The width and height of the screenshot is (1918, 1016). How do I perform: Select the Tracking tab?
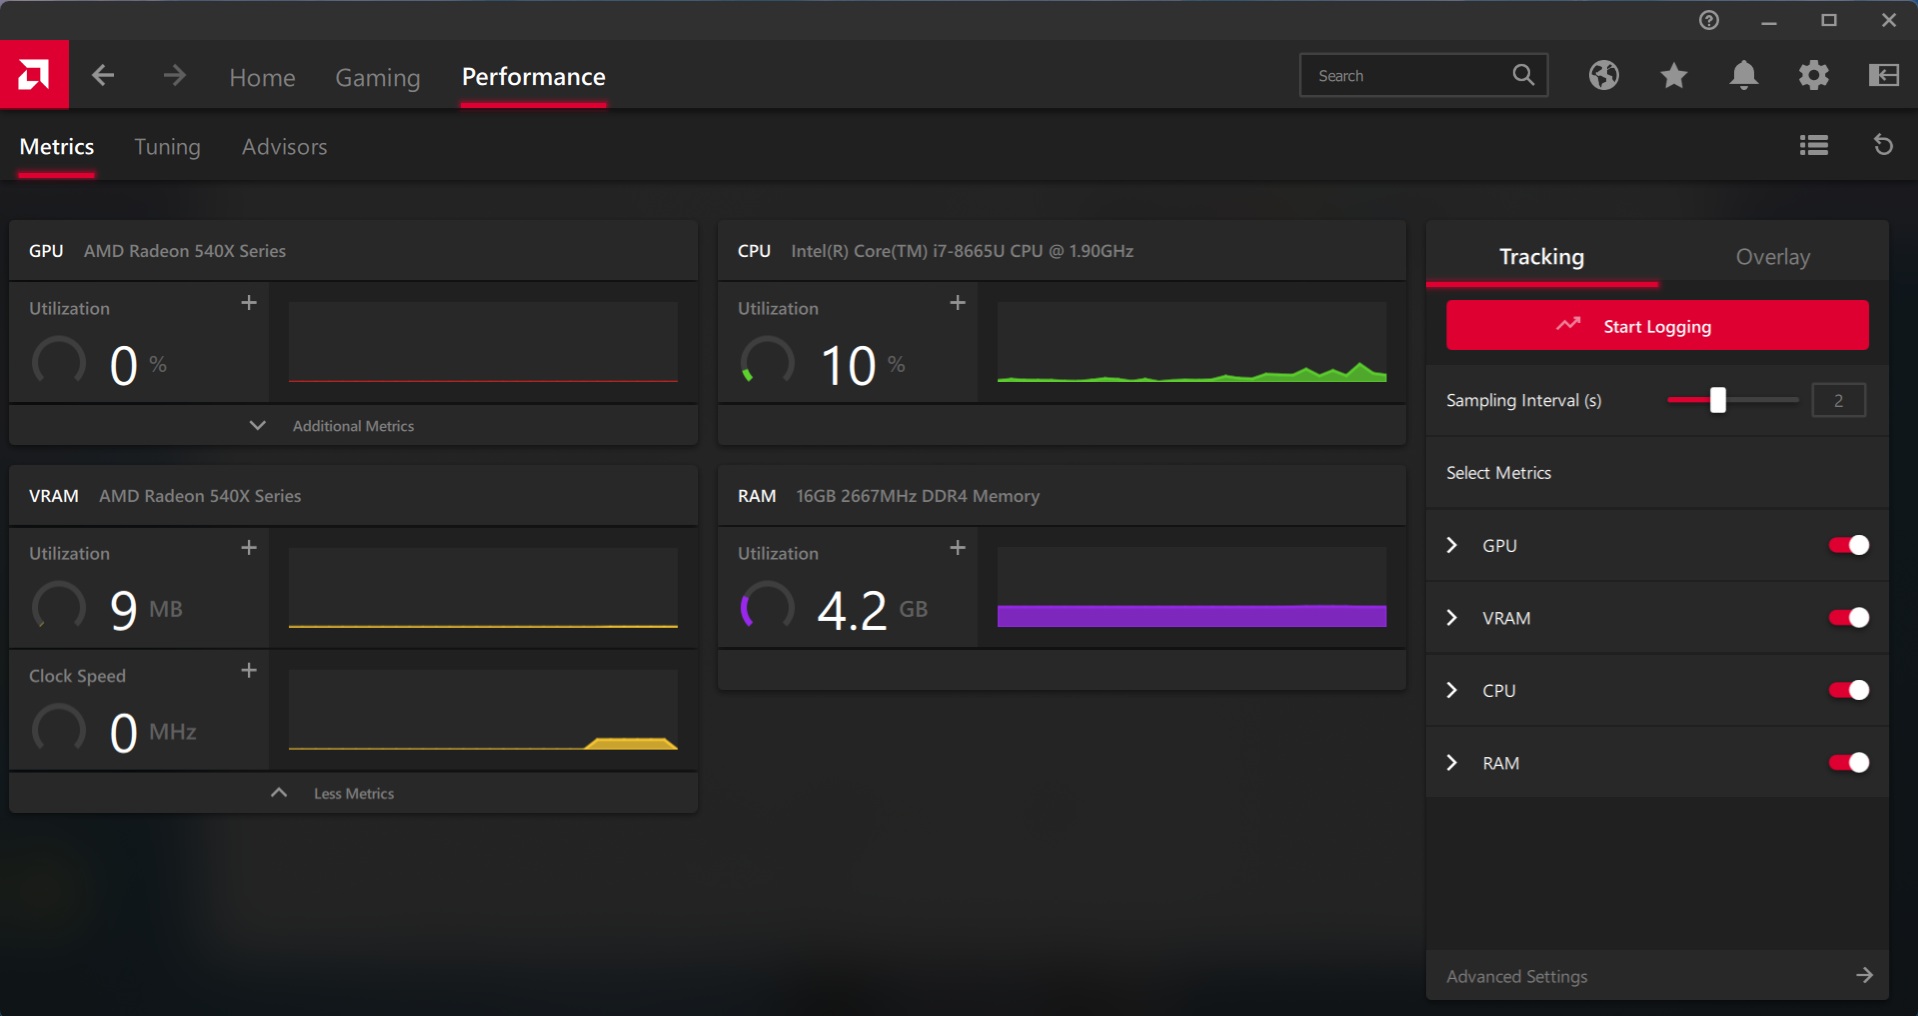tap(1542, 257)
